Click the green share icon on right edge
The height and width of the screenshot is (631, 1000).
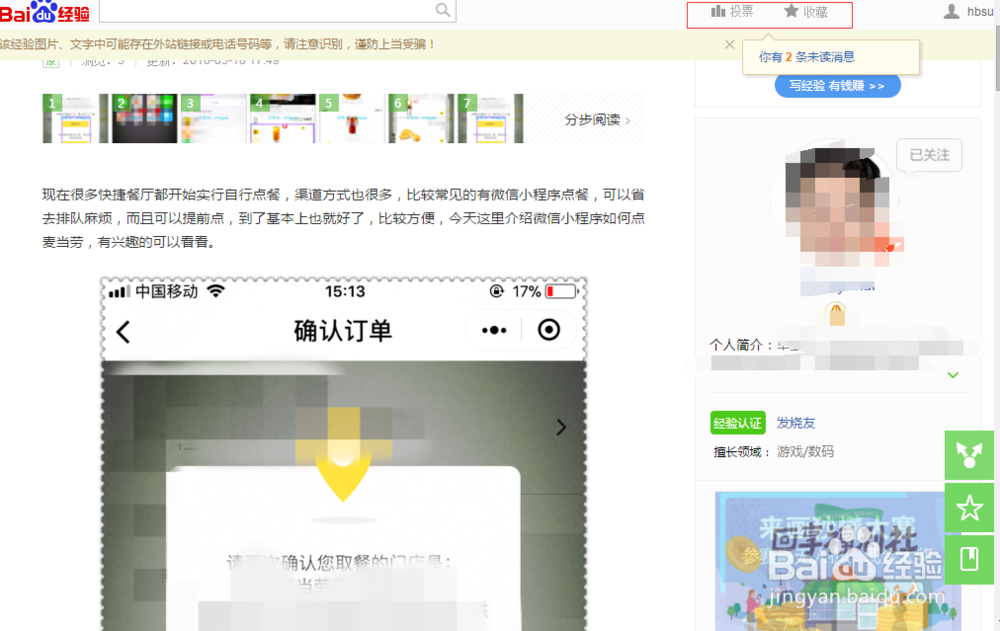(x=968, y=455)
